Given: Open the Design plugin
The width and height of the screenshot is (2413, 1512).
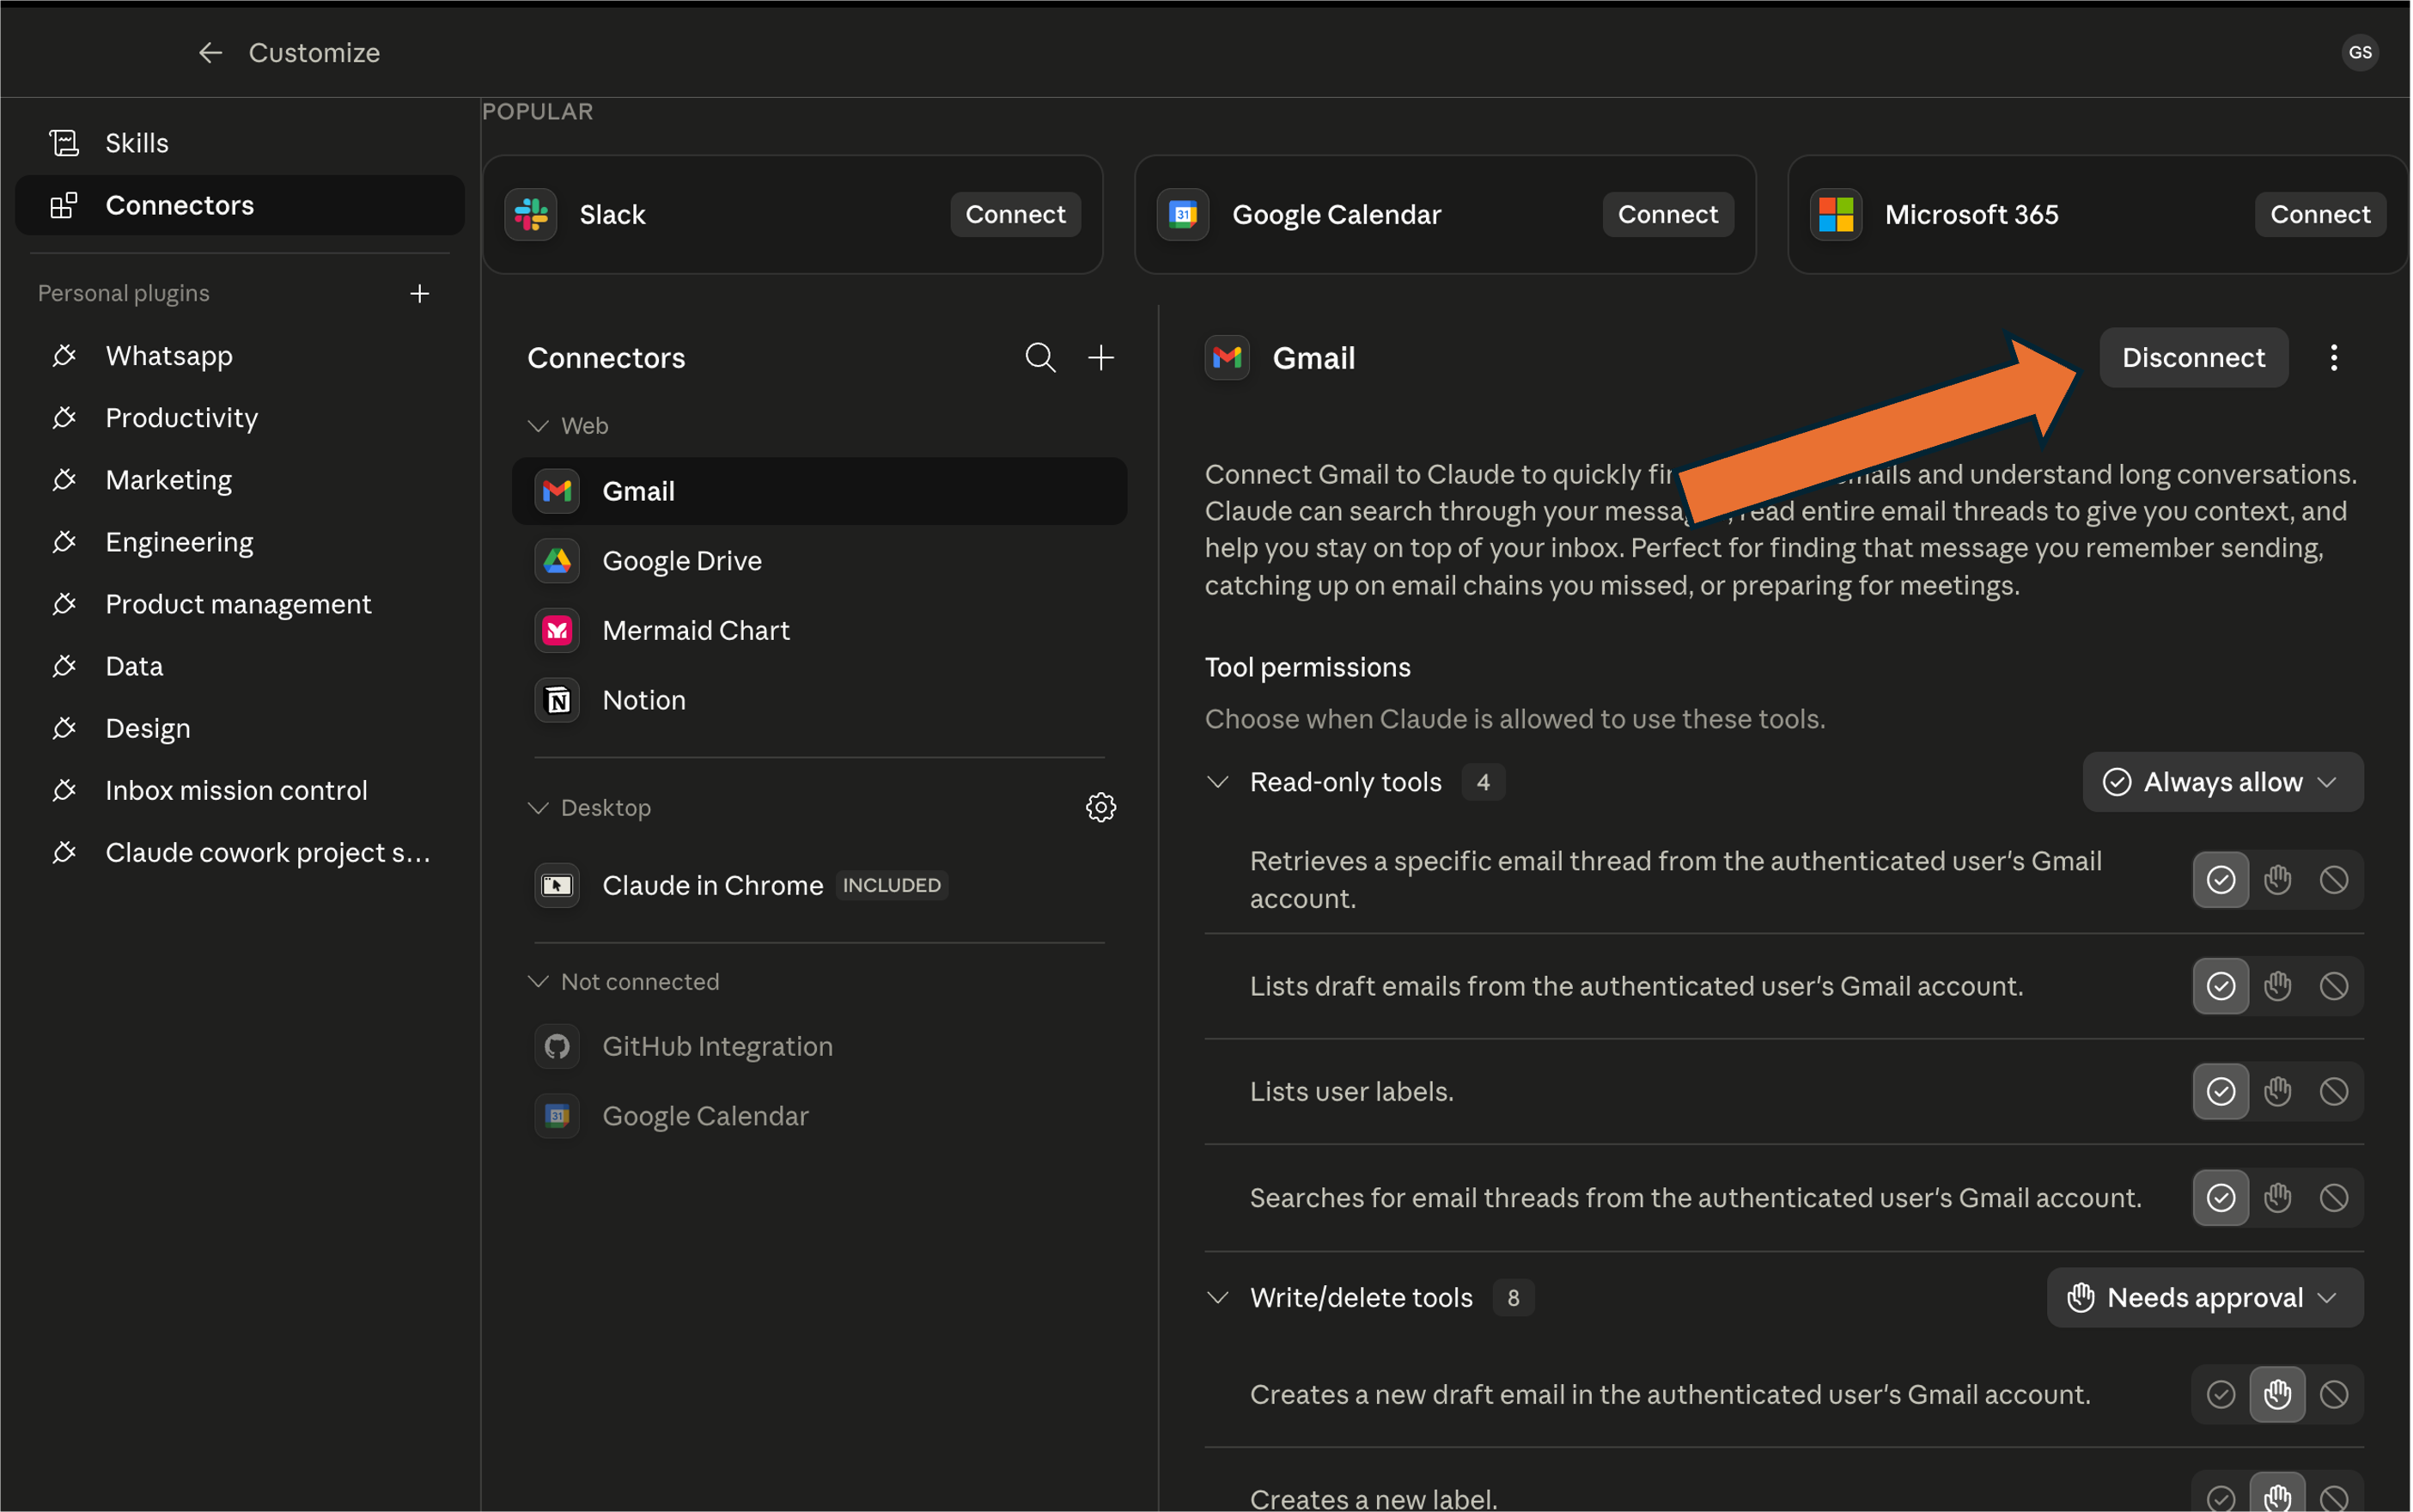Looking at the screenshot, I should pyautogui.click(x=240, y=728).
